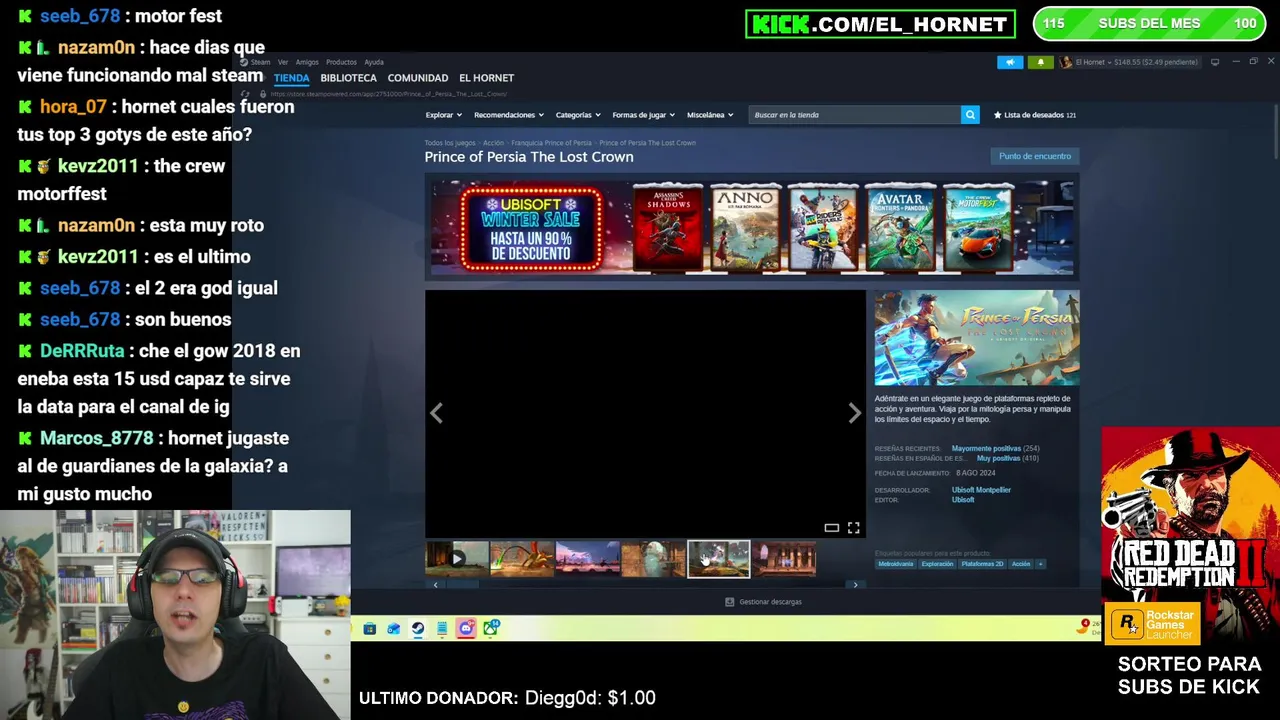The height and width of the screenshot is (720, 1280).
Task: Select the Exploración tag
Action: coord(937,564)
